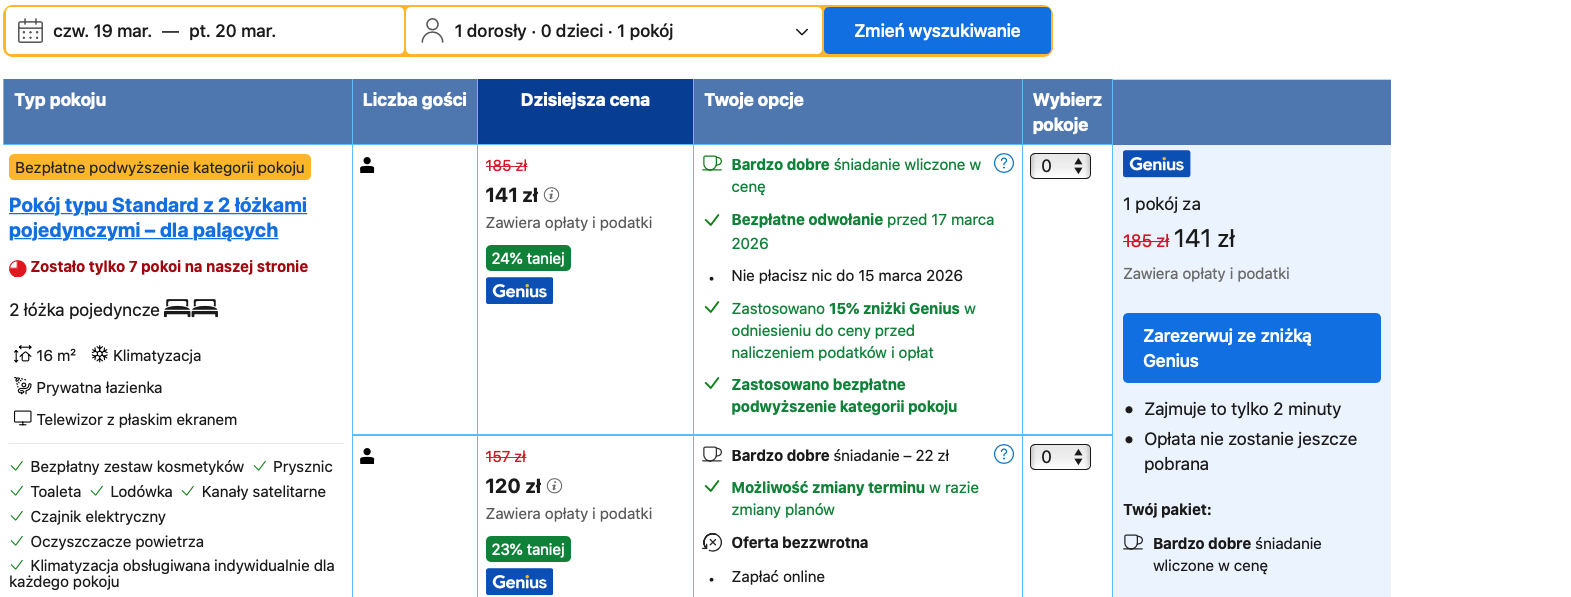1571x597 pixels.
Task: Click the Twój pakiet: heading
Action: 1167,510
